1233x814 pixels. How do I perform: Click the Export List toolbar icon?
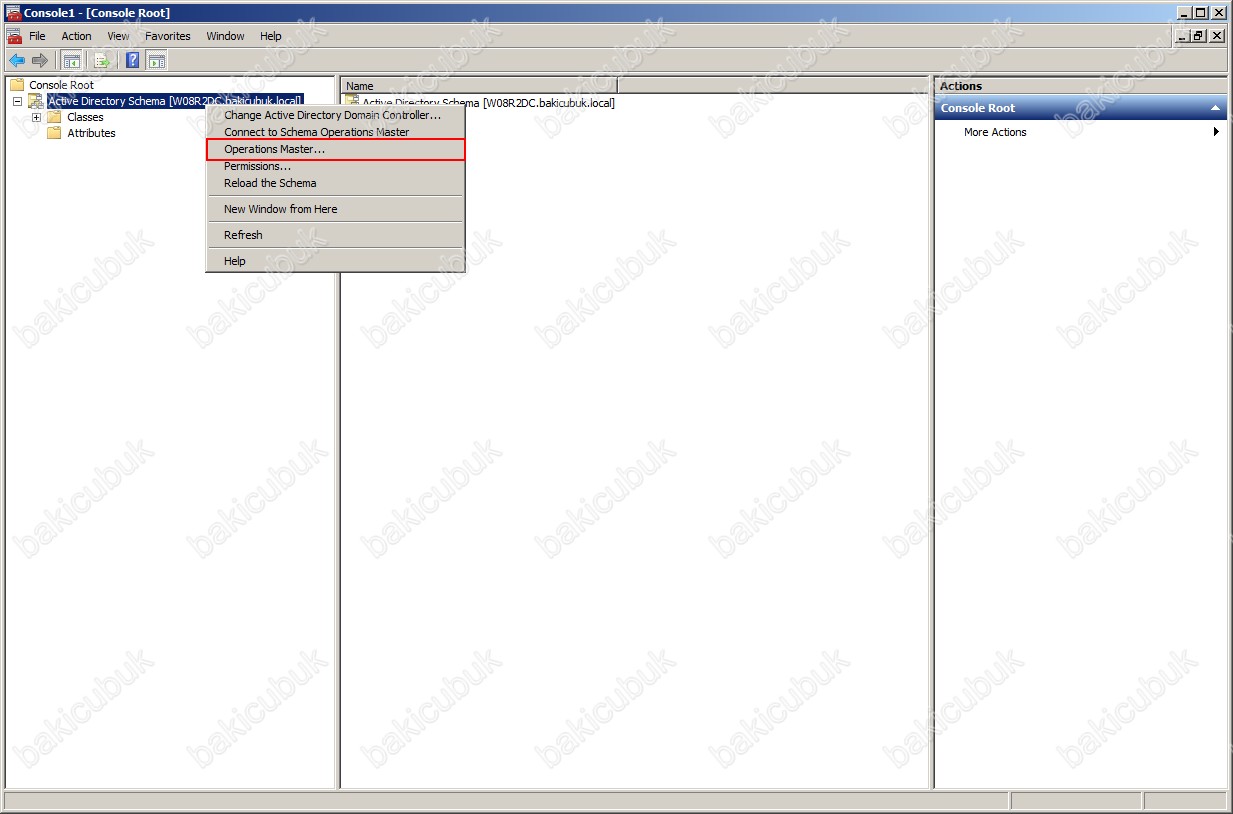[102, 60]
